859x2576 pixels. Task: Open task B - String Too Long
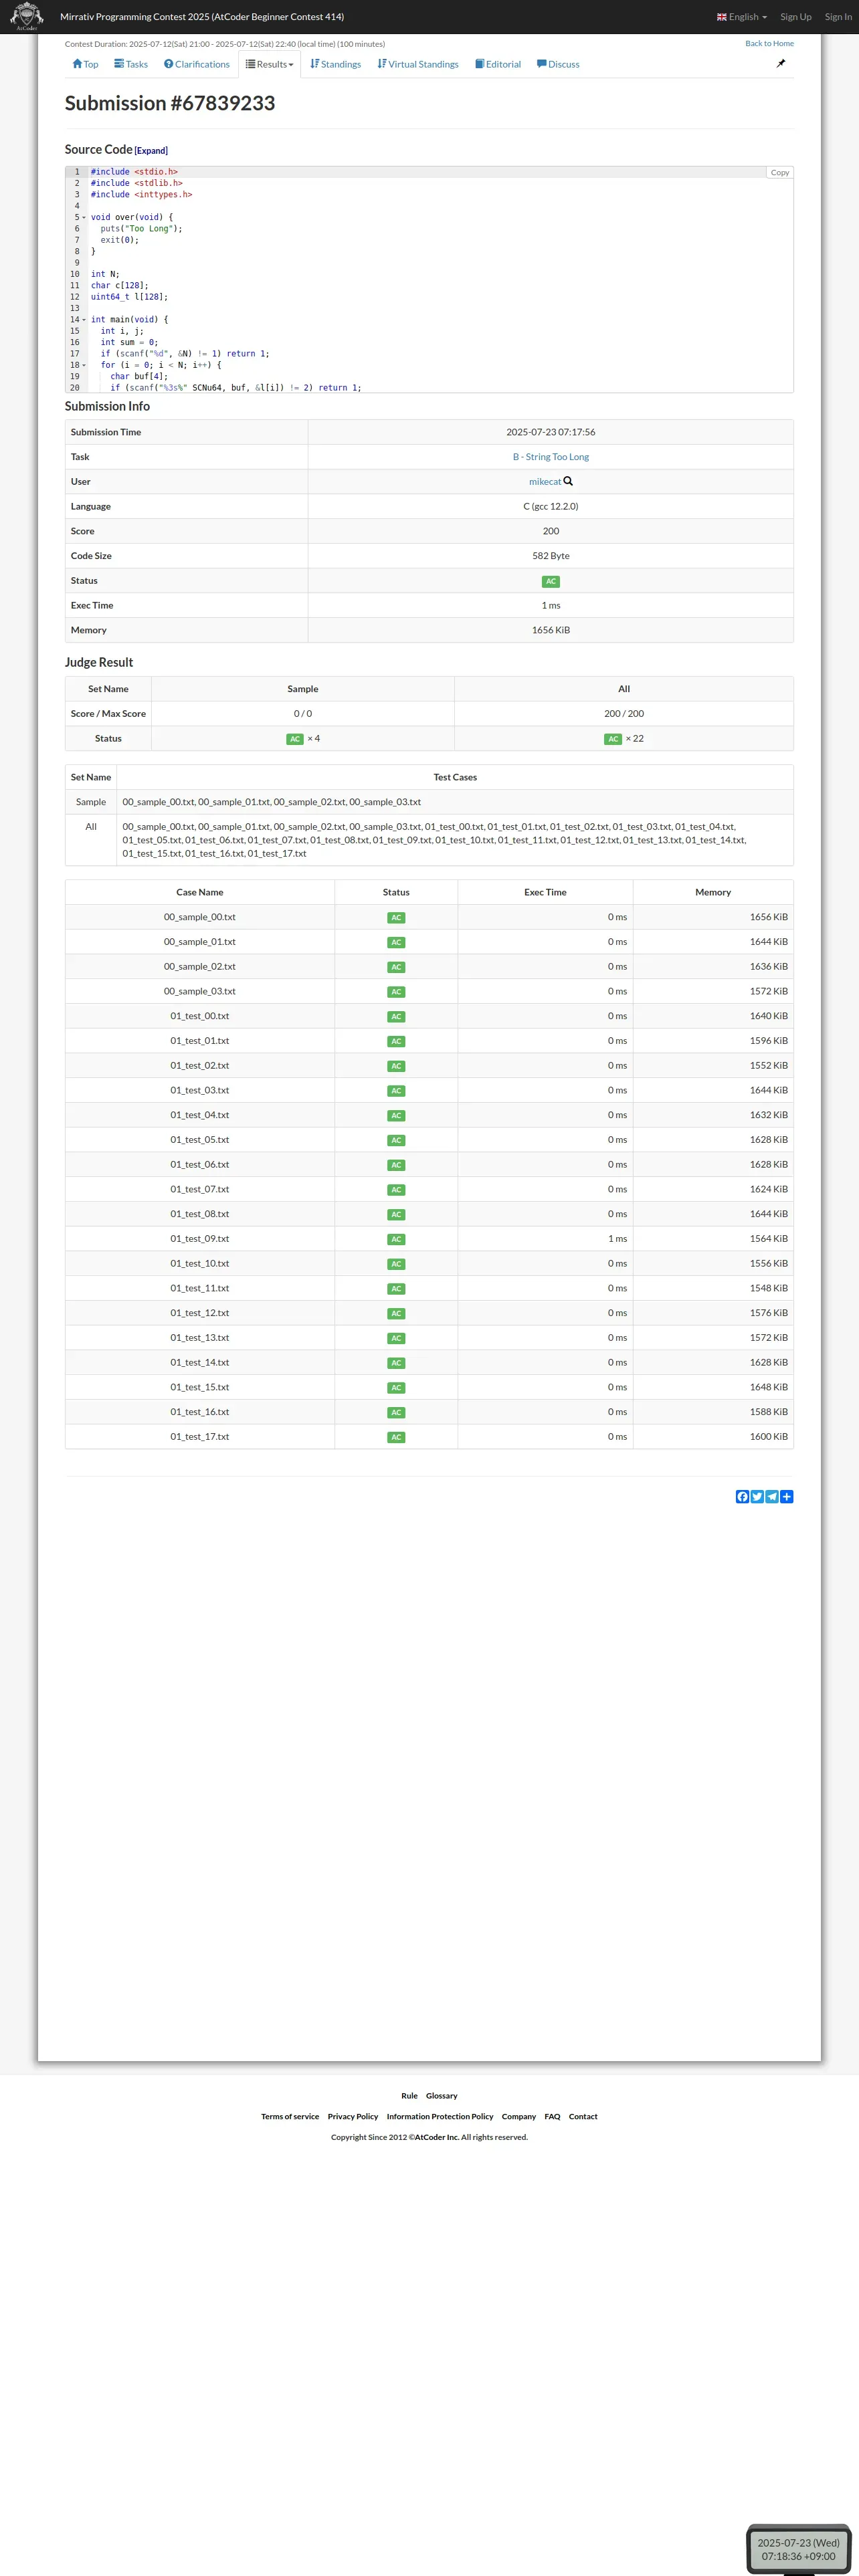tap(551, 457)
